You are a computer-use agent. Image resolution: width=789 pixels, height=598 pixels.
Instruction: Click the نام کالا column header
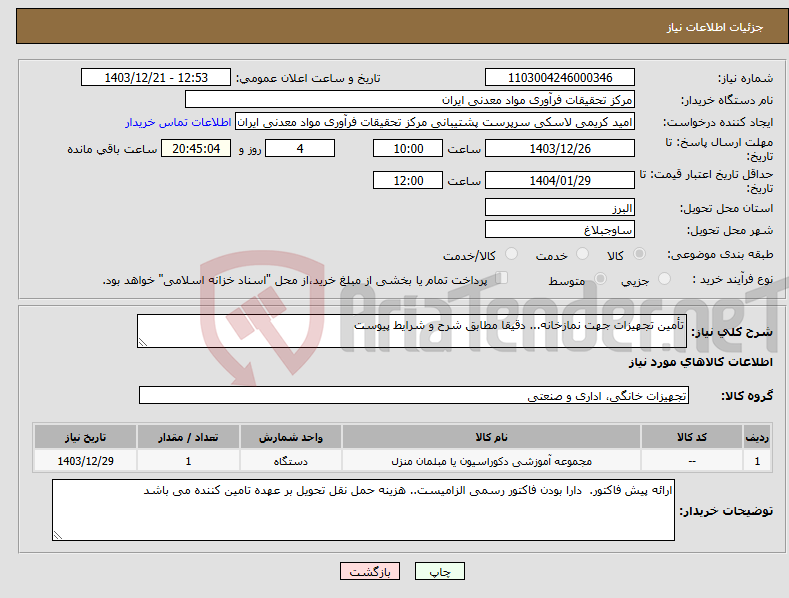[491, 437]
